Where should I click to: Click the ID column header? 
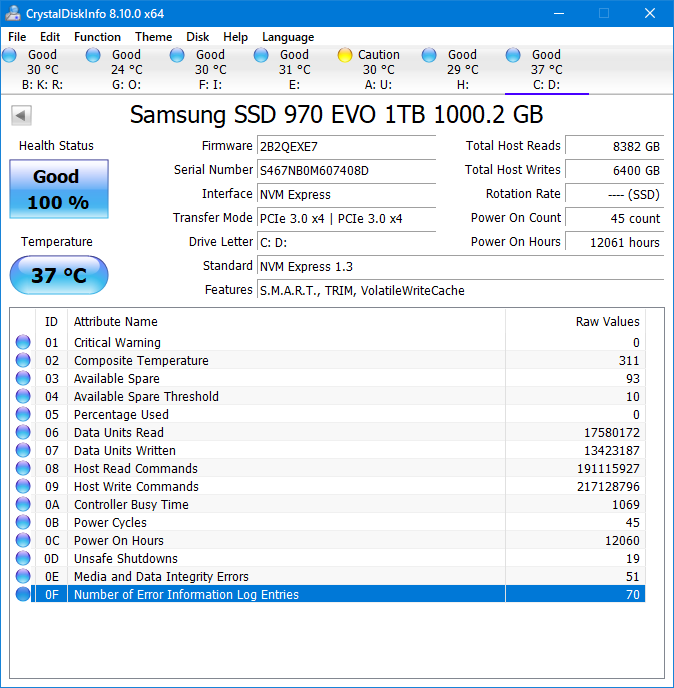(51, 322)
